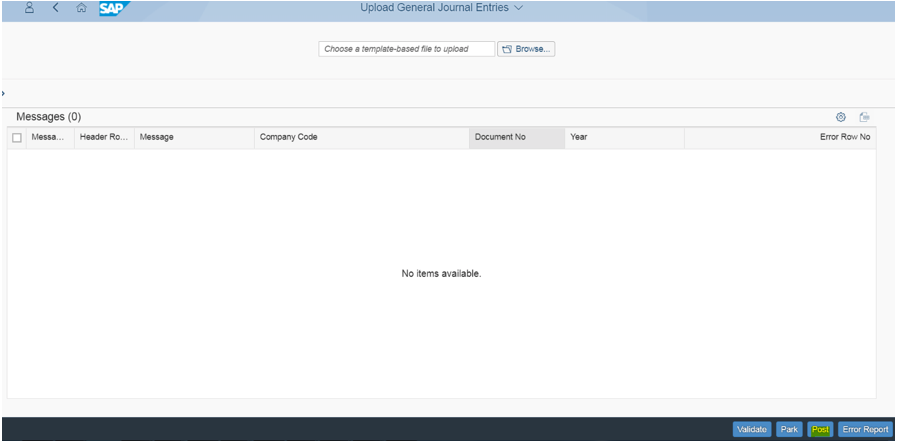Select the Company Code column header
This screenshot has height=442, width=898.
[x=362, y=137]
